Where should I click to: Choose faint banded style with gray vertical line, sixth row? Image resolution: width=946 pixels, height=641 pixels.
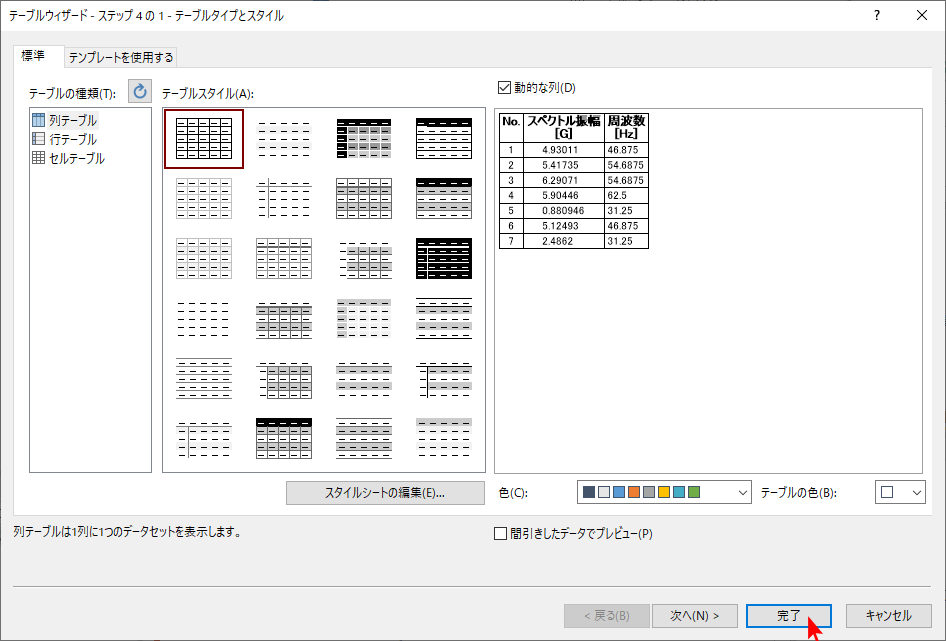tap(204, 438)
